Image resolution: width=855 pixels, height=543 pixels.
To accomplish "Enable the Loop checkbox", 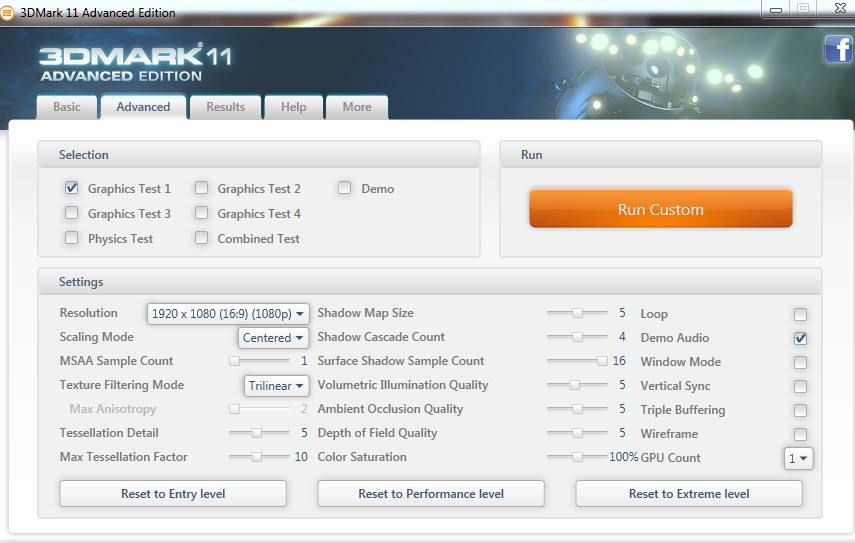I will point(800,315).
